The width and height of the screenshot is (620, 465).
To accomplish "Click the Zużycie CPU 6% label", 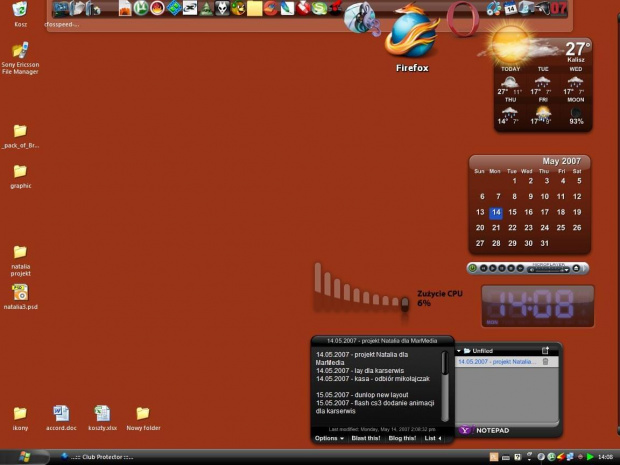I will [440, 298].
